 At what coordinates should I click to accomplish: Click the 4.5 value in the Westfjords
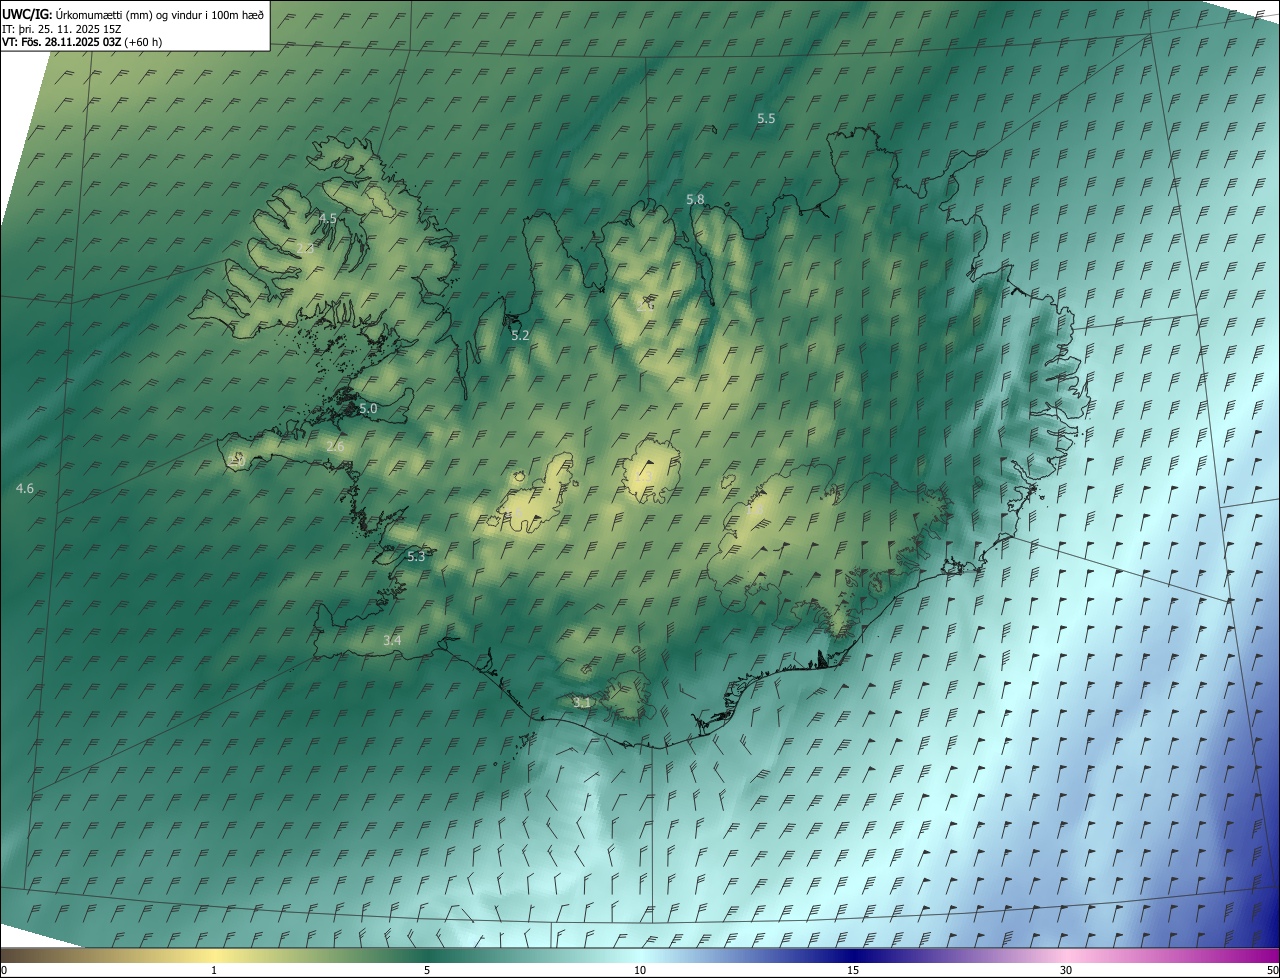pos(328,218)
